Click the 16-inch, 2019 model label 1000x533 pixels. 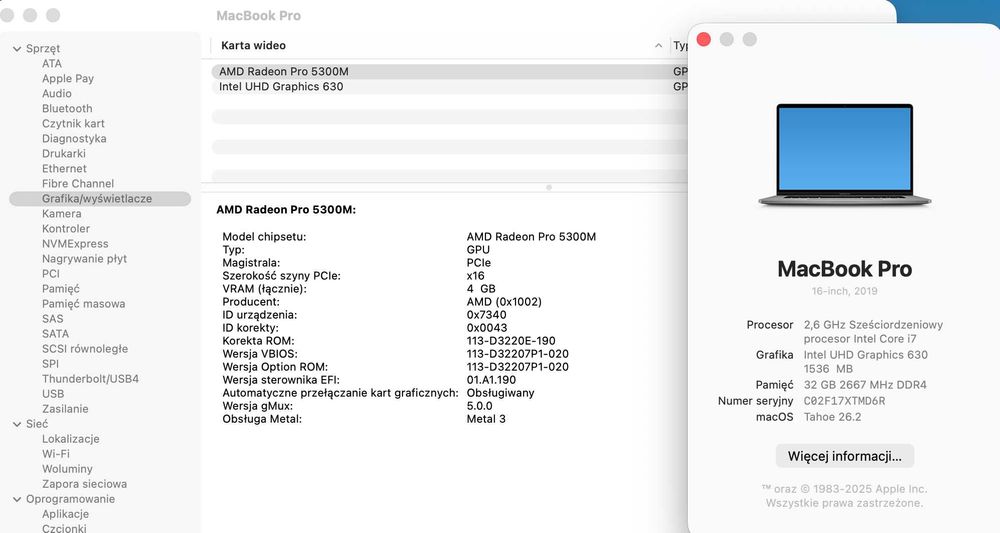(x=844, y=291)
